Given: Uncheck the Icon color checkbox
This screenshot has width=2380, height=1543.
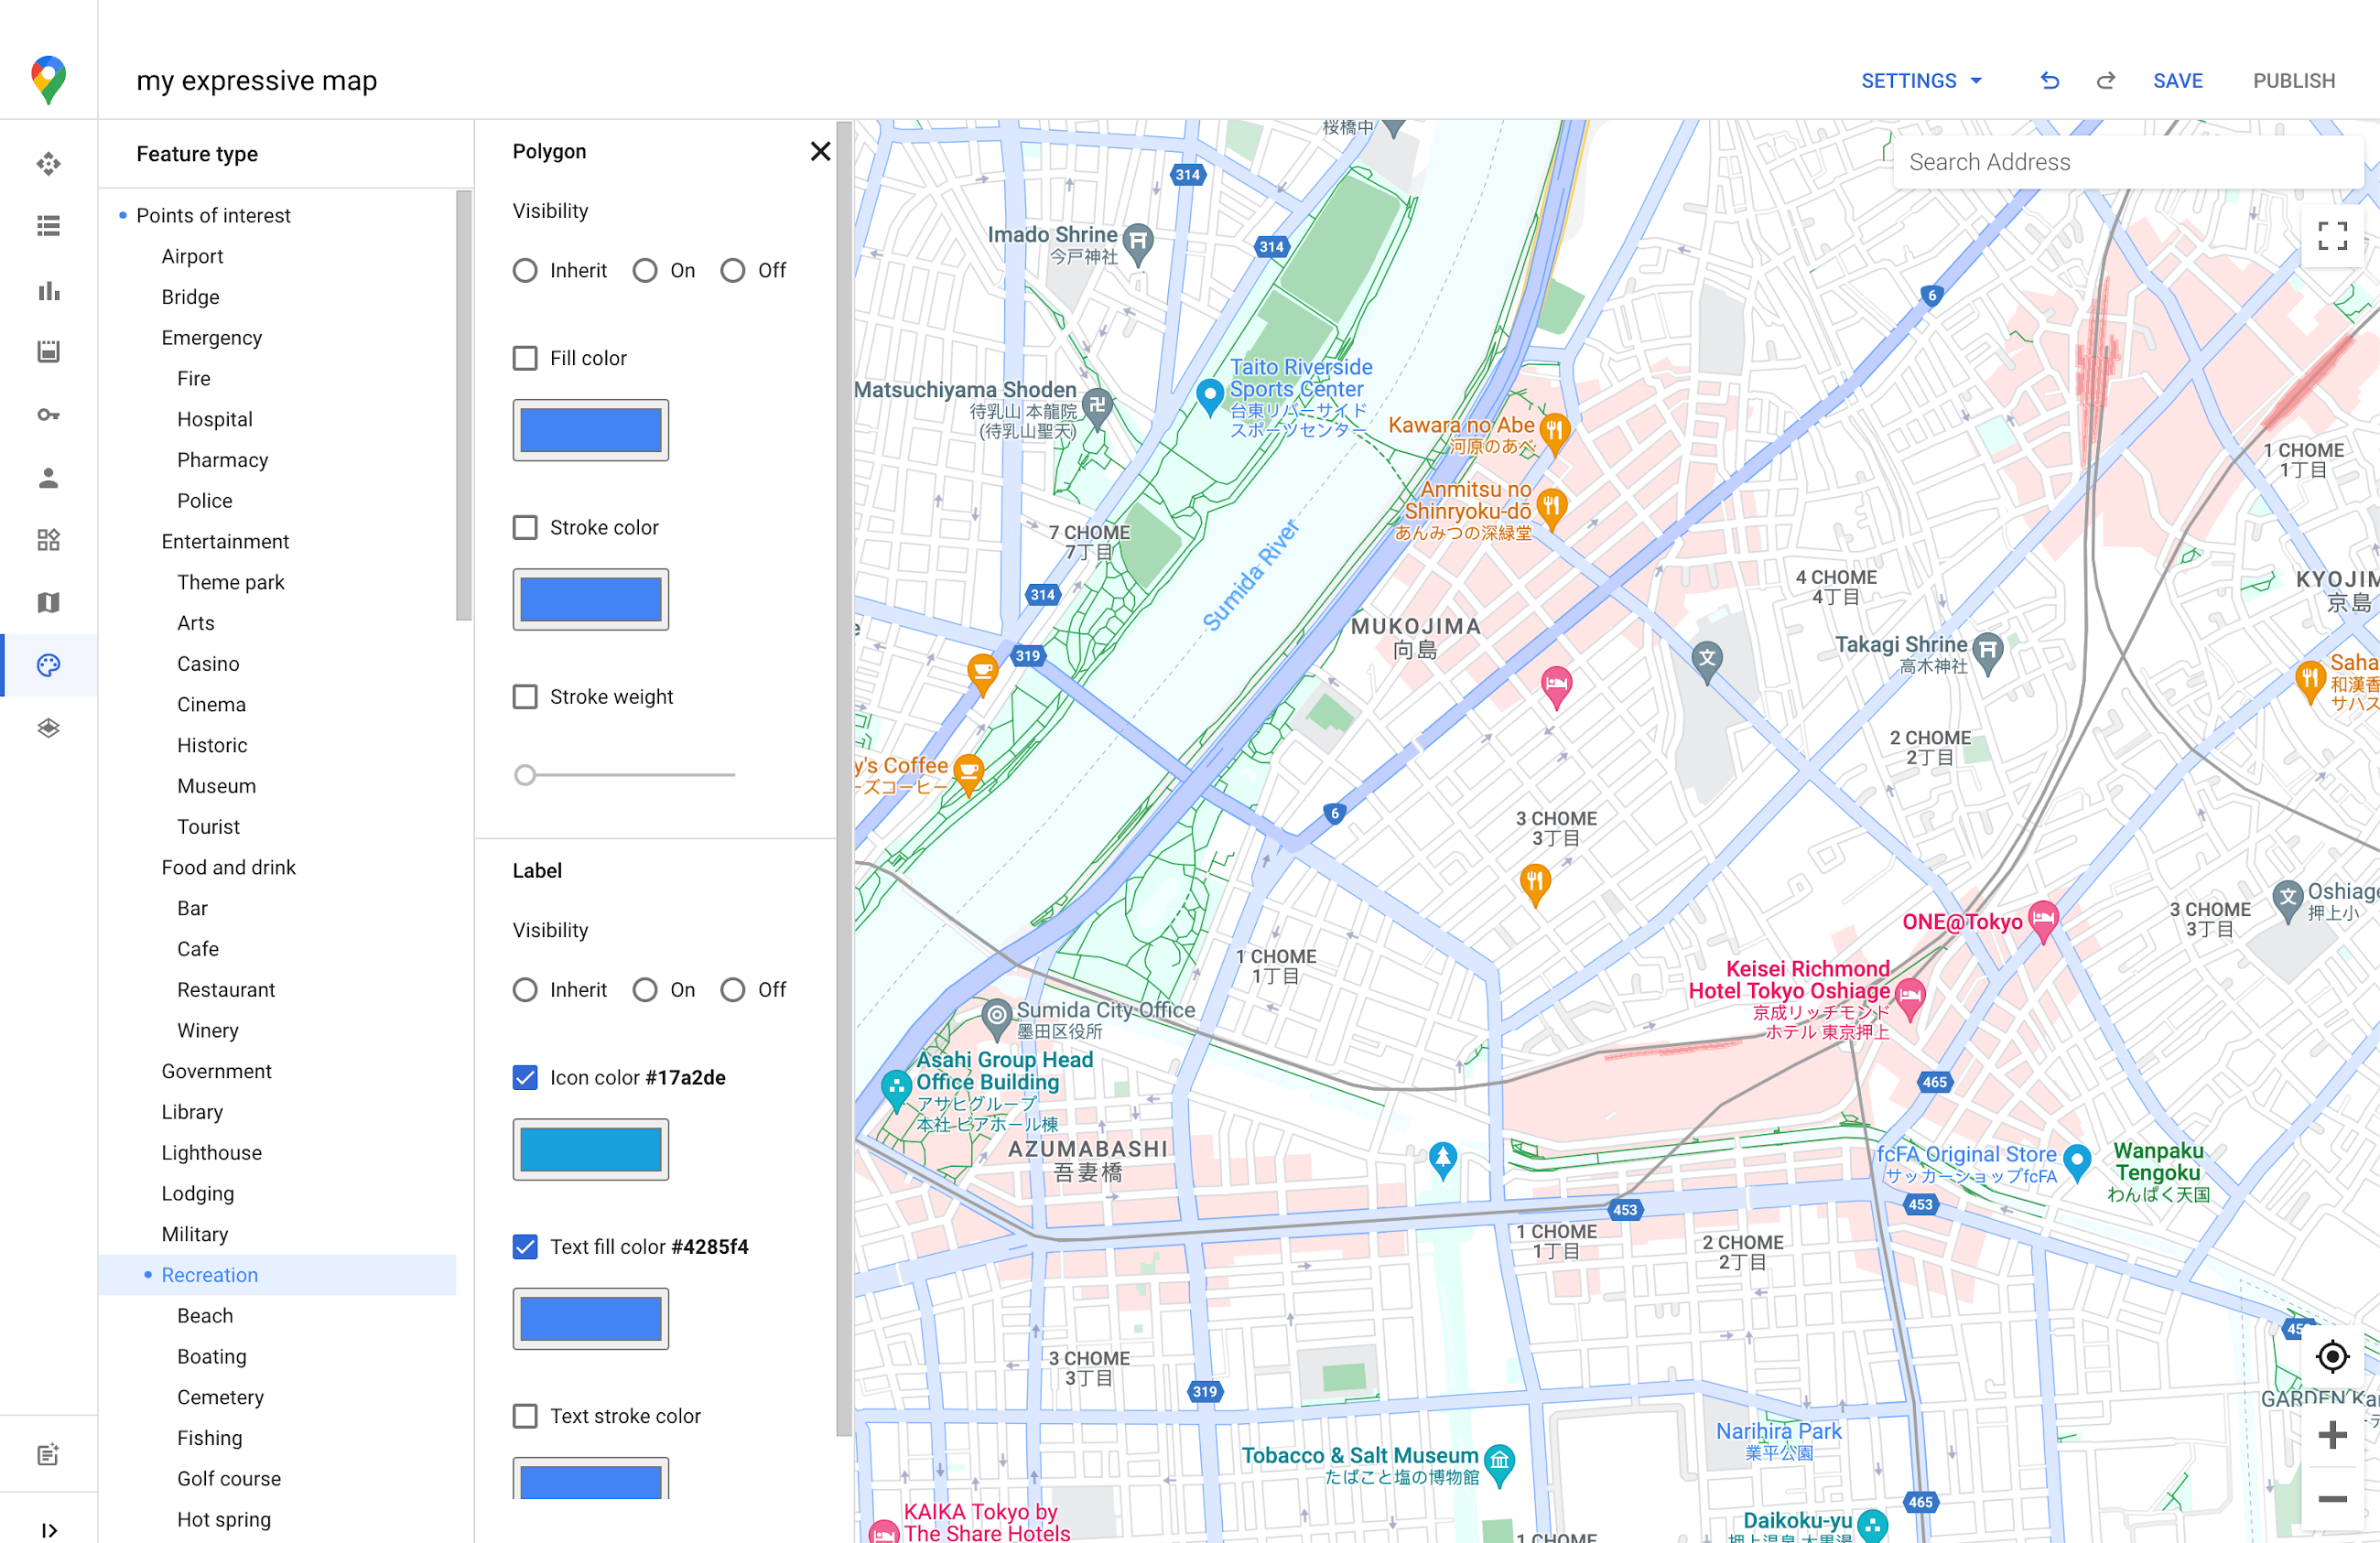Looking at the screenshot, I should (x=525, y=1077).
